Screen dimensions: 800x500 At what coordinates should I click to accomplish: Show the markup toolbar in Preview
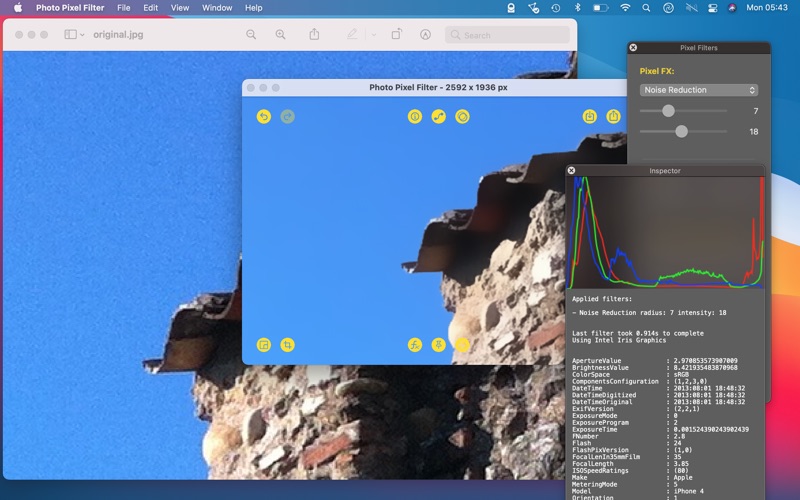click(426, 35)
